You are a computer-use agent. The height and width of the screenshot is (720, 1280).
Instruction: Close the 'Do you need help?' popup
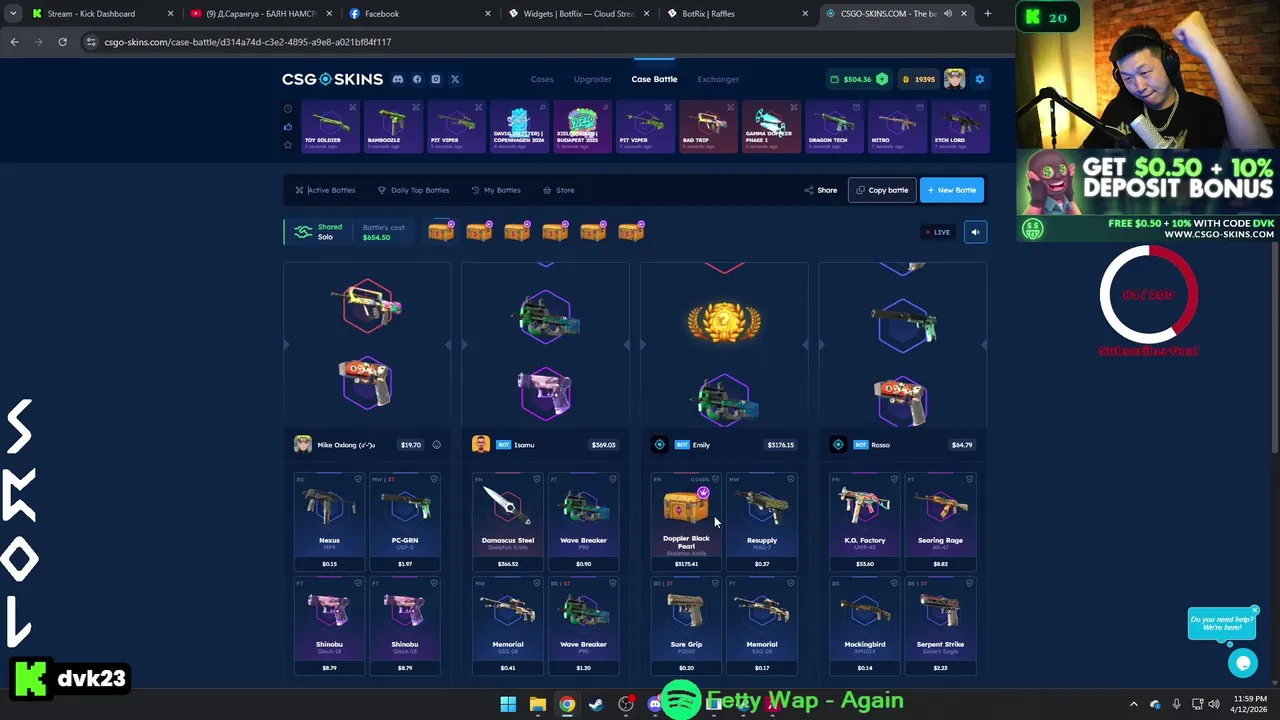[x=1254, y=610]
